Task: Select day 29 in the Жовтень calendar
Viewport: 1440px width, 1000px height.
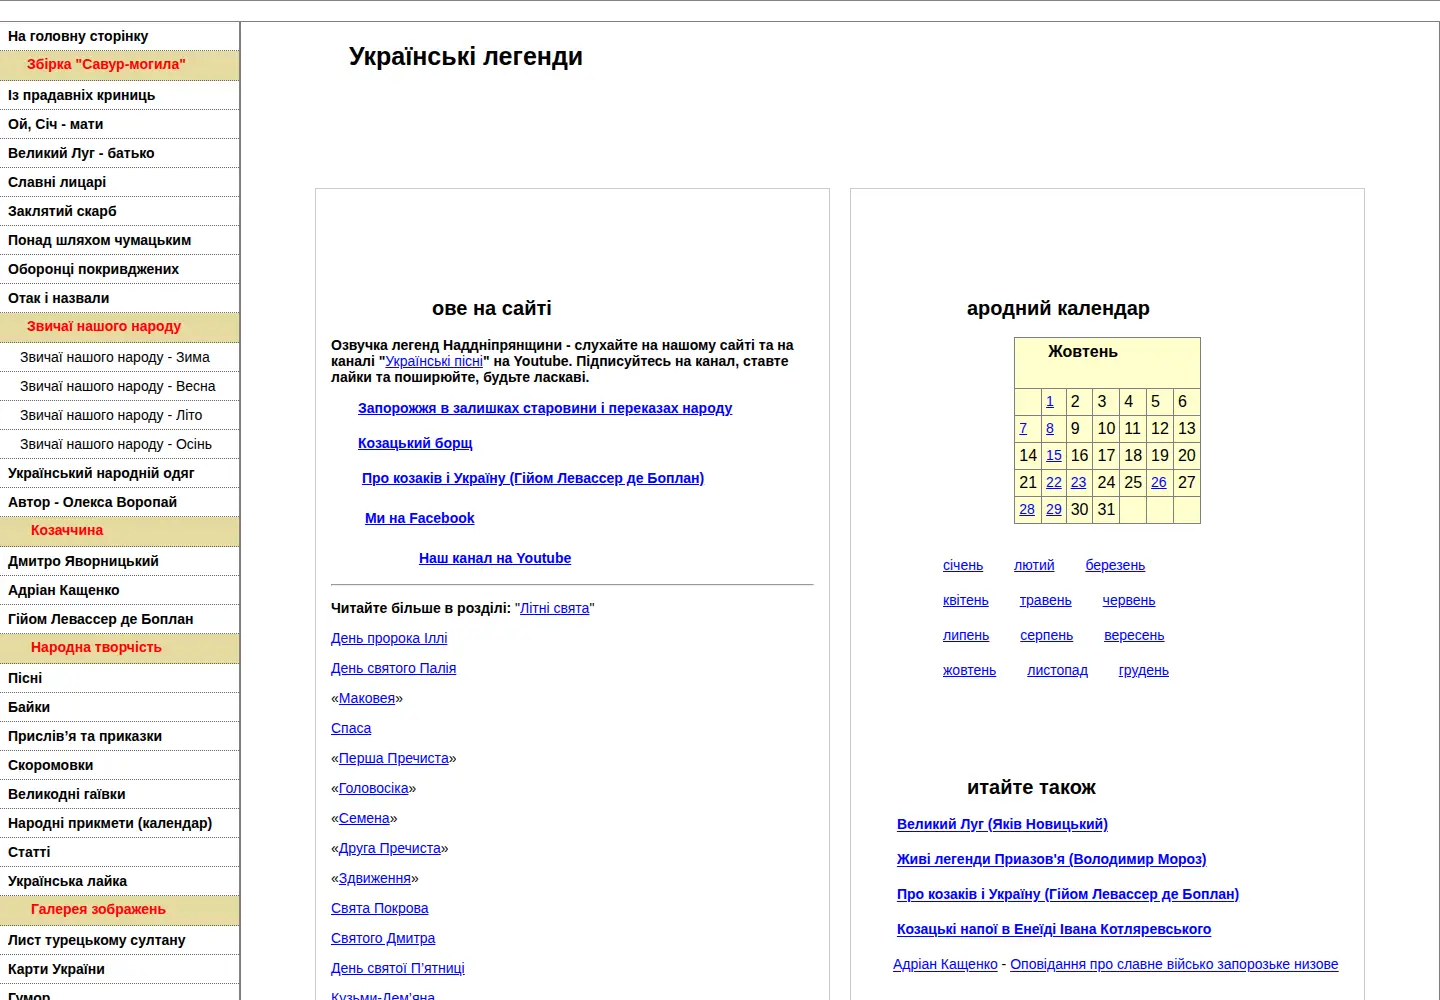Action: pos(1054,509)
